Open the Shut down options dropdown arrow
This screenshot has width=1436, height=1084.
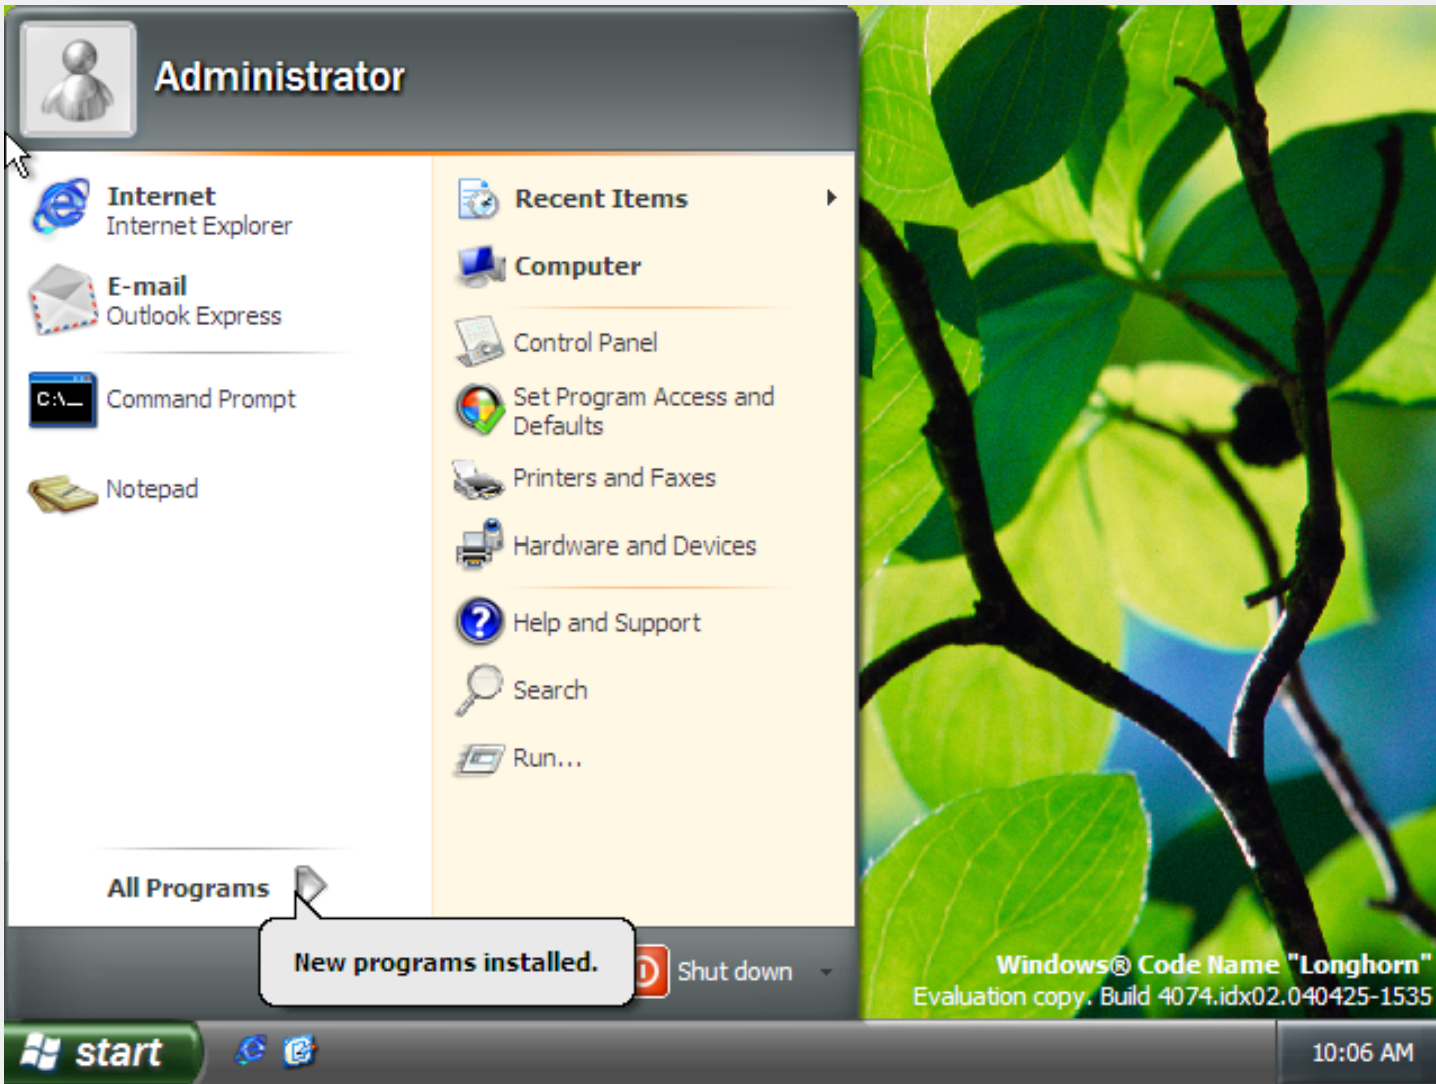click(x=826, y=972)
